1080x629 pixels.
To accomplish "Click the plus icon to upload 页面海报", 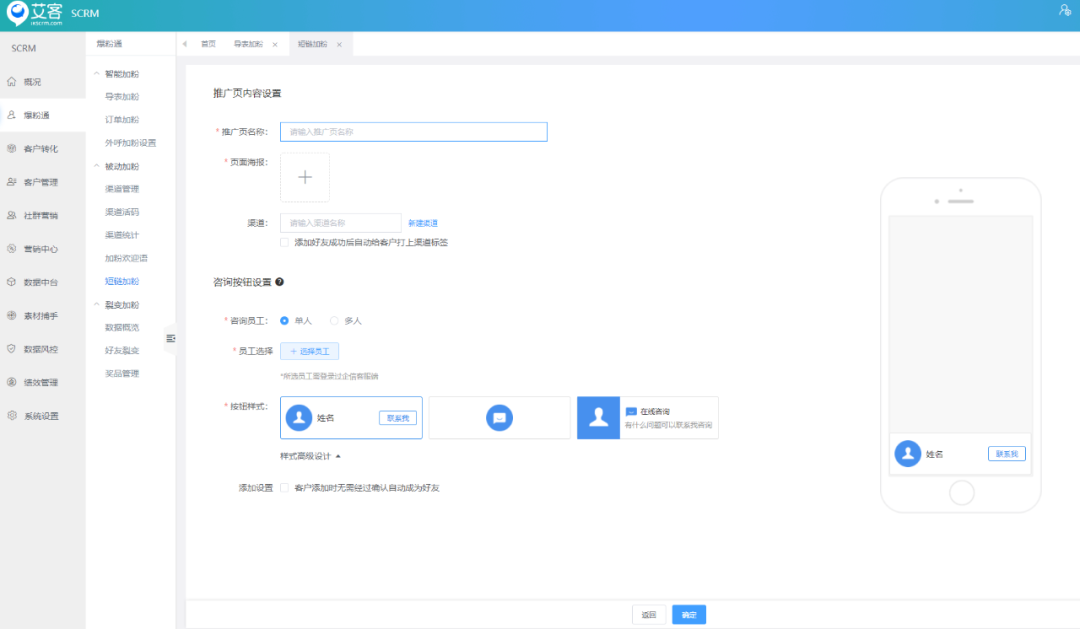I will [x=305, y=177].
